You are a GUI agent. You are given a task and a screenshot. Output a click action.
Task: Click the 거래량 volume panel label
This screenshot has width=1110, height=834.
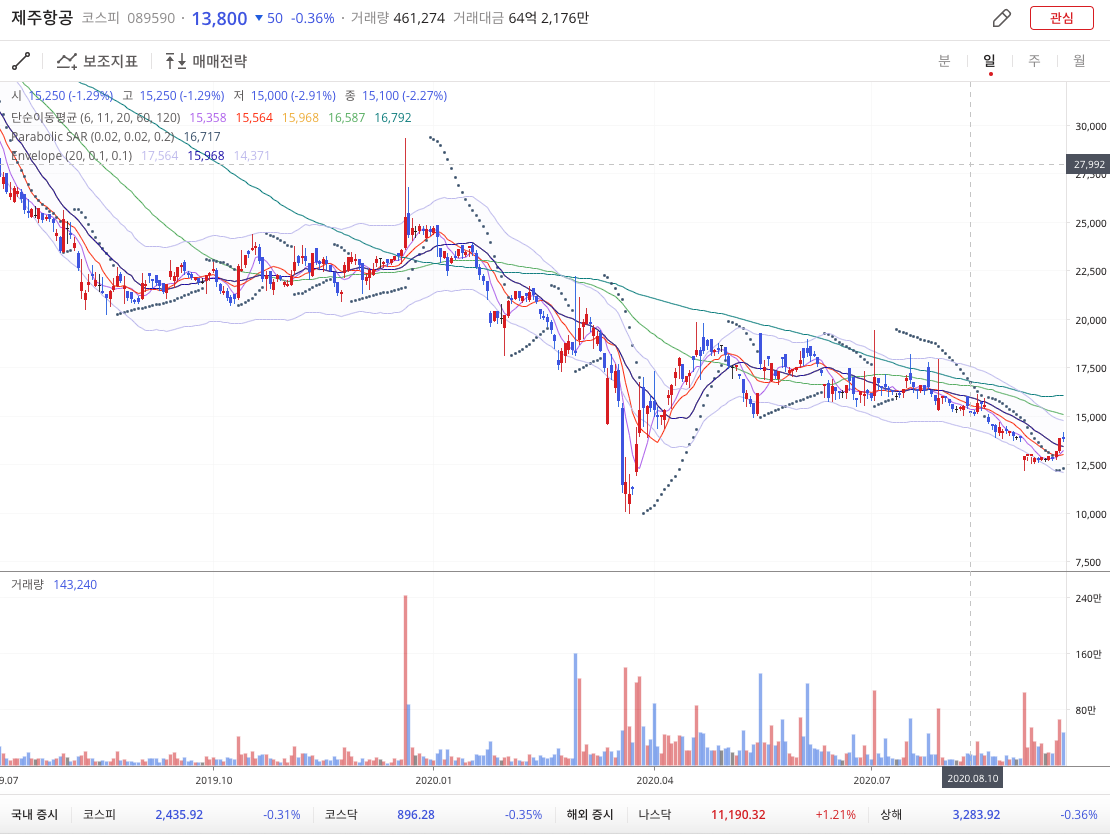27,584
